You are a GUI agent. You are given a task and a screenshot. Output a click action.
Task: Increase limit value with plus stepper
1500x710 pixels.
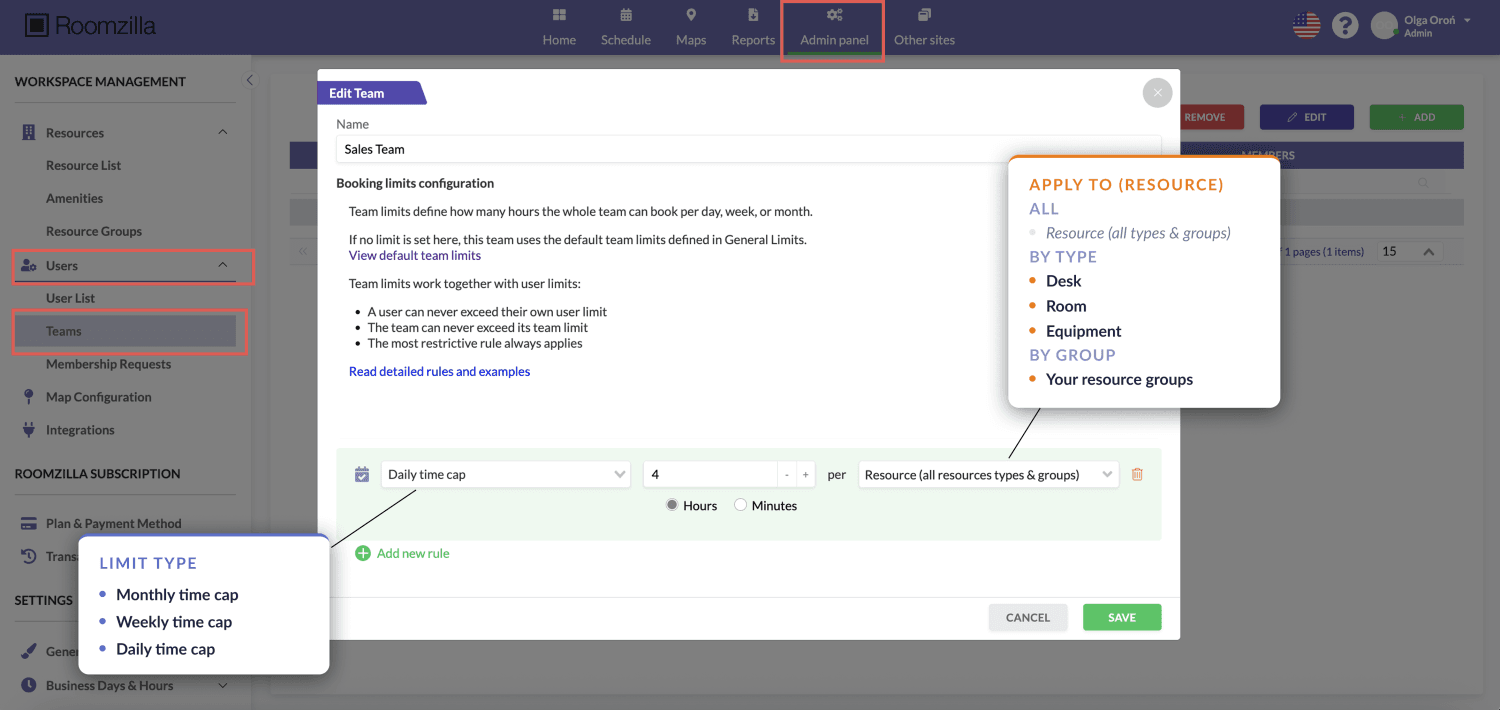point(805,475)
